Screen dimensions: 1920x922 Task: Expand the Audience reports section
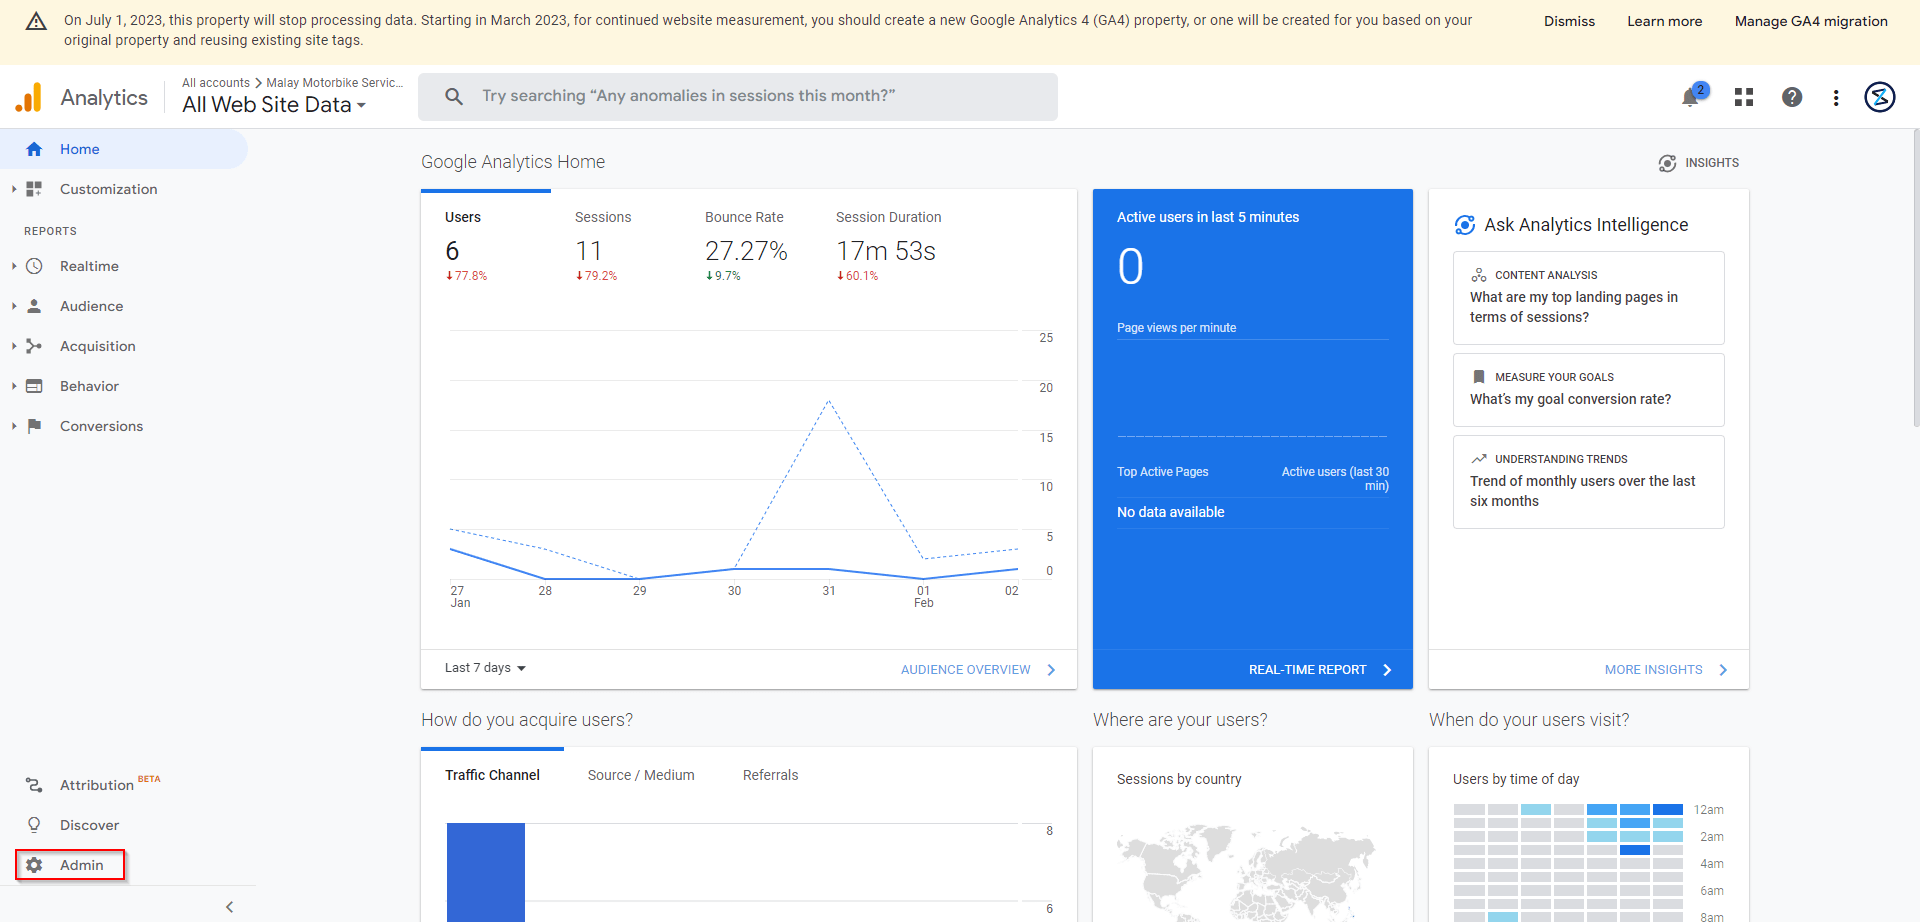pyautogui.click(x=90, y=306)
